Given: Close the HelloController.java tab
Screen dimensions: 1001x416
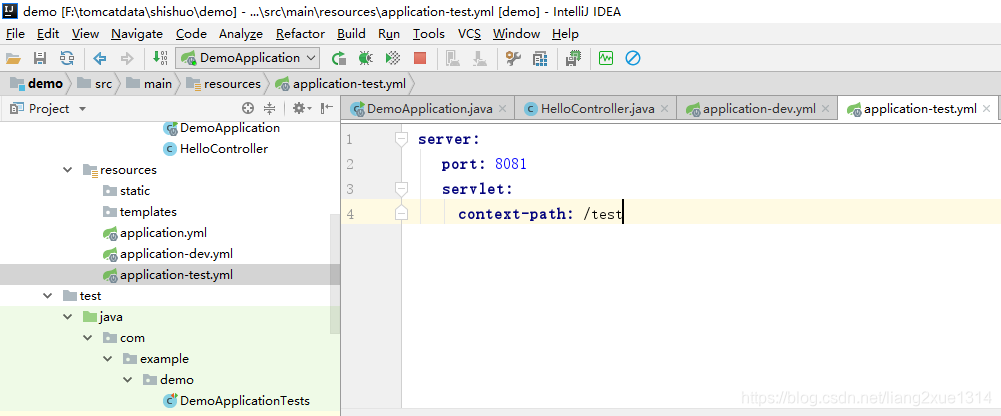Looking at the screenshot, I should pyautogui.click(x=665, y=110).
